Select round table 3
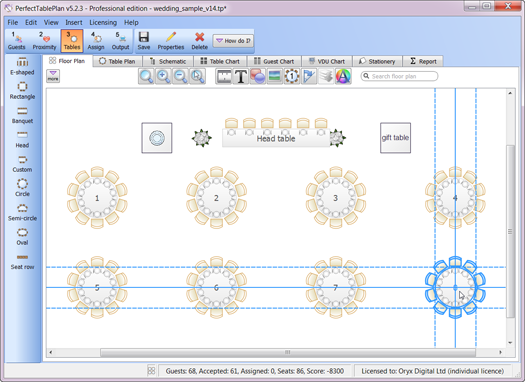Viewport: 525px width, 382px height. 335,198
